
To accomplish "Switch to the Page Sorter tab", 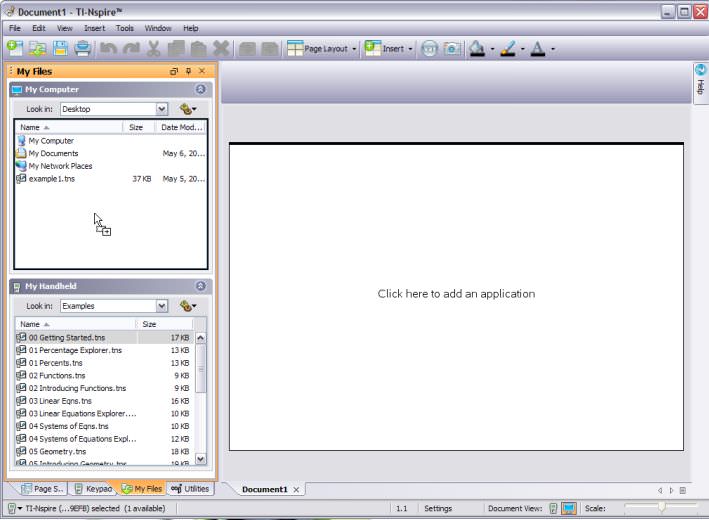I will coord(43,489).
